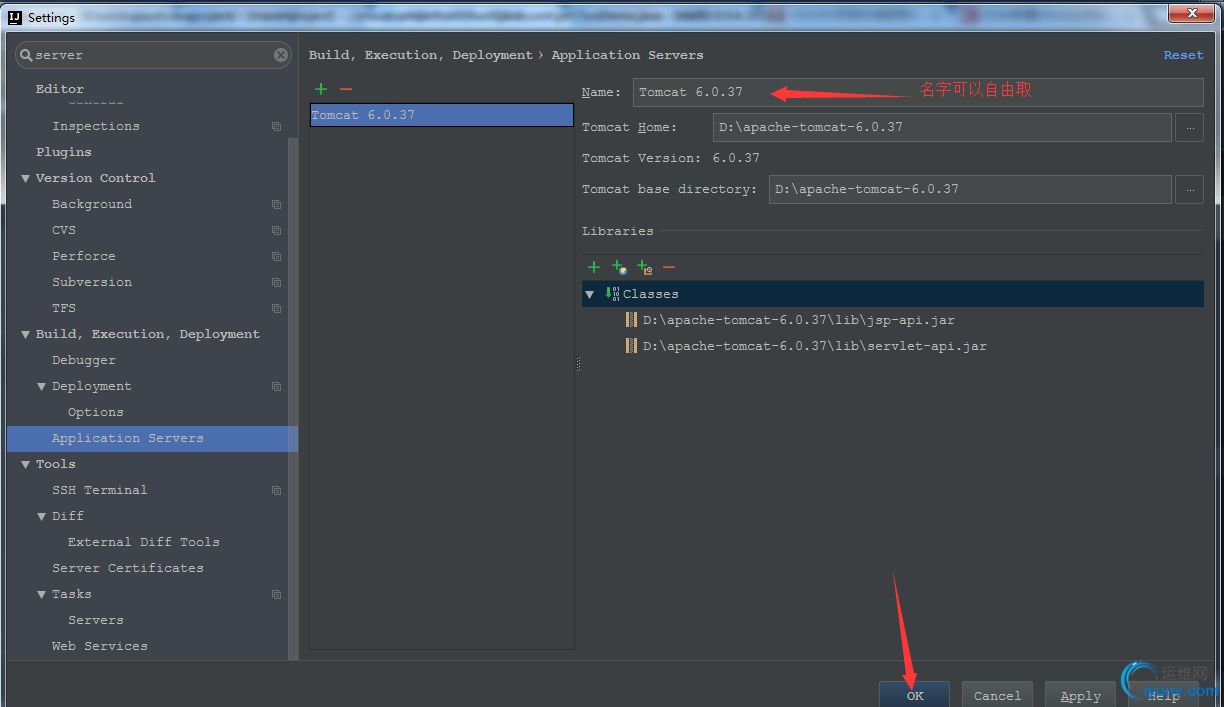Screen dimensions: 1224x707
Task: Click project-level icon beside Background
Action: coord(276,205)
